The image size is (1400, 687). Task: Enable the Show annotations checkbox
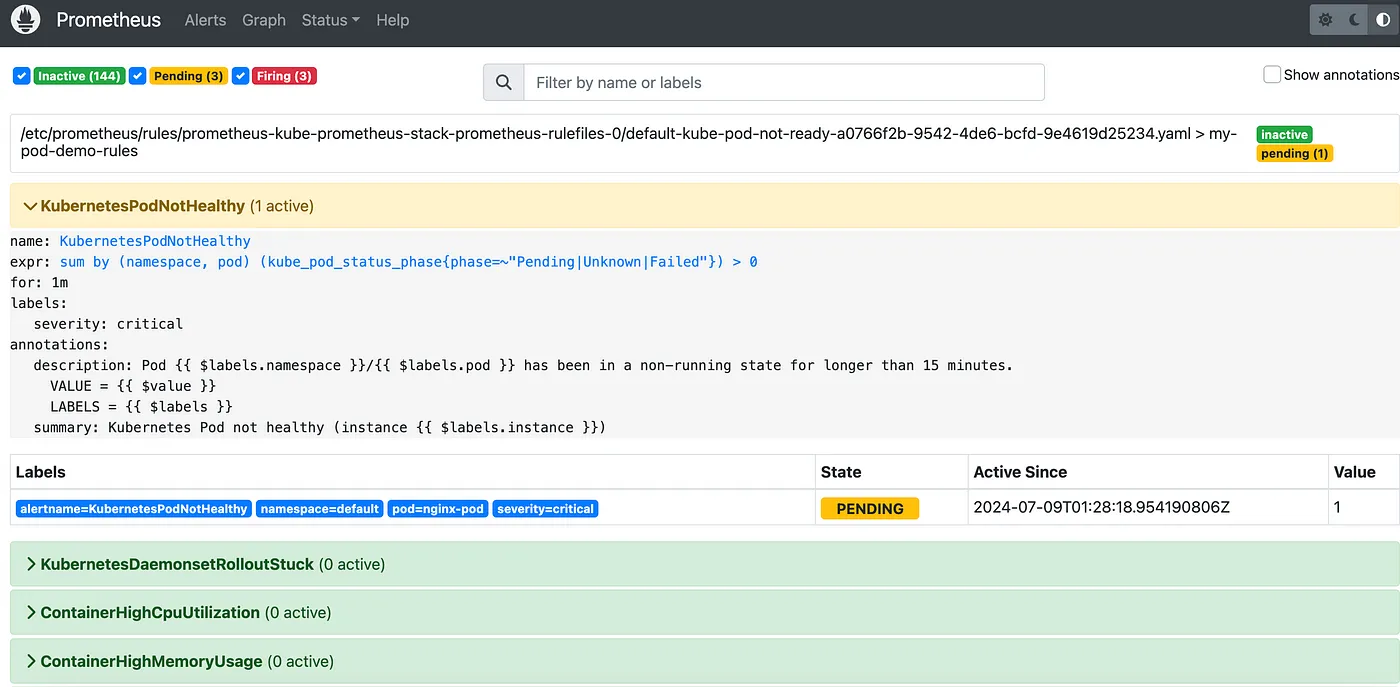click(1272, 74)
